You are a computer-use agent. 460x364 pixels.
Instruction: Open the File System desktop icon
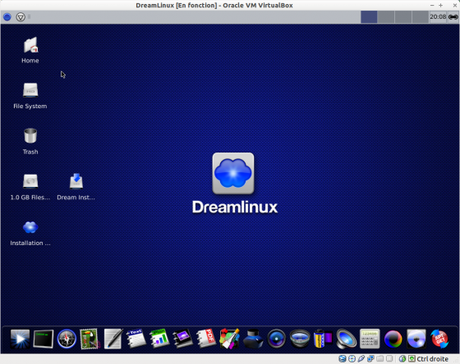pos(30,90)
